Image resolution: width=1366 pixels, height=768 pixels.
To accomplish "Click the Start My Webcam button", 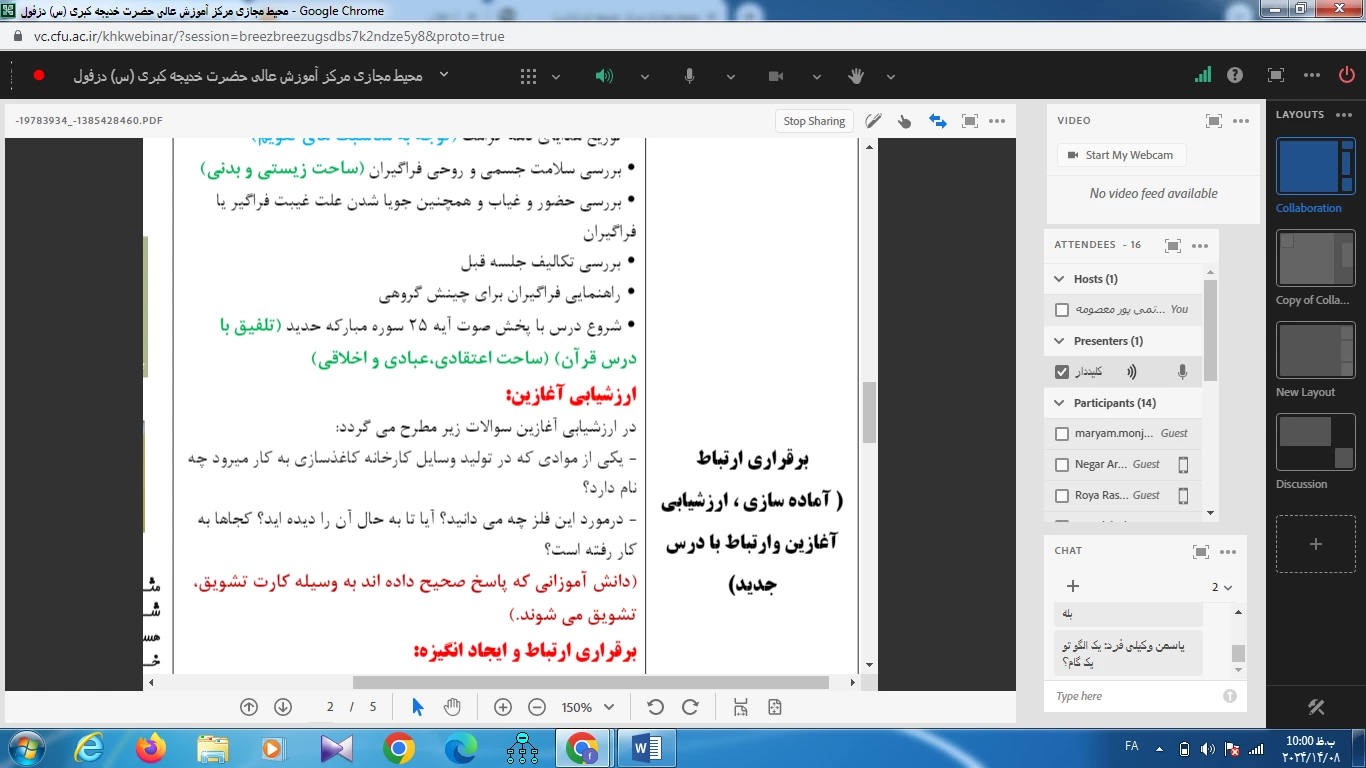I will pos(1120,155).
